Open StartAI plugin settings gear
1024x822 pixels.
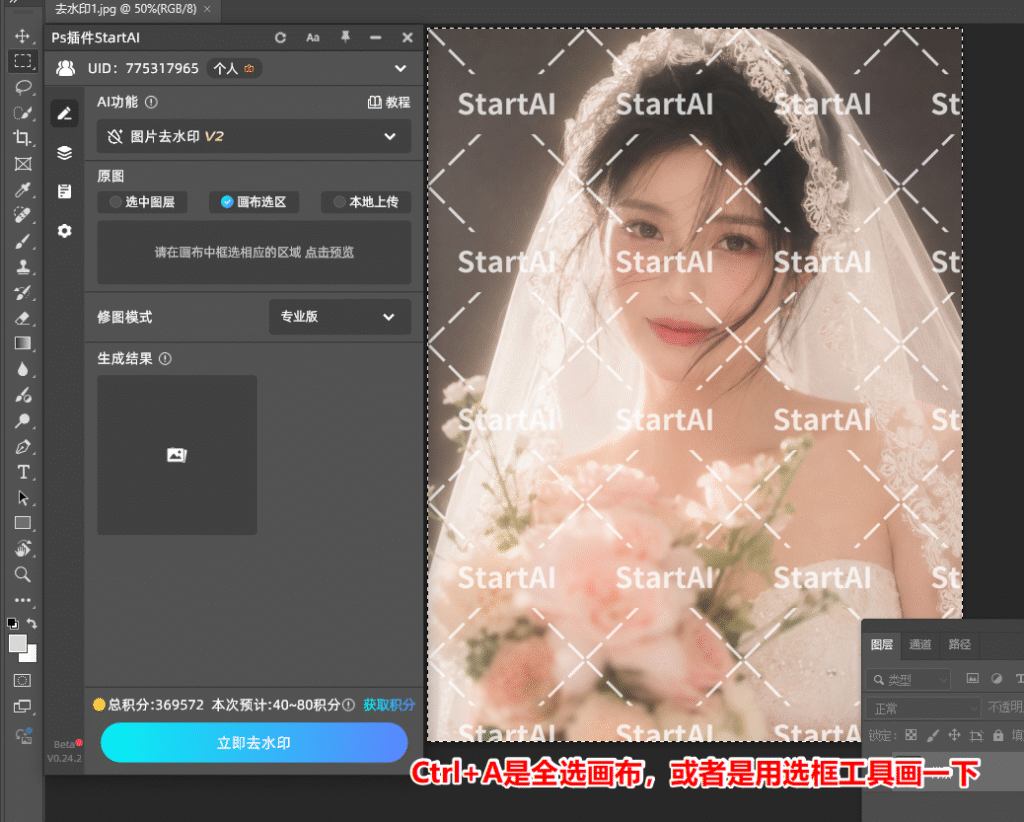pos(65,230)
